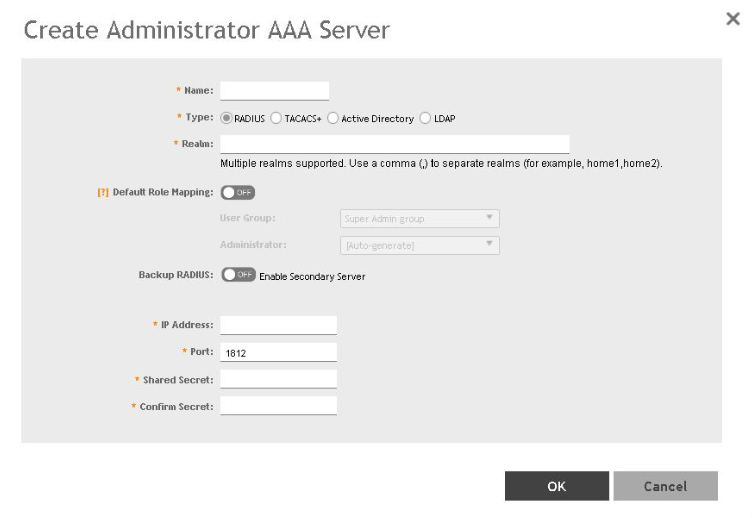Focus the Shared Secret field
This screenshot has height=518, width=752.
point(279,379)
